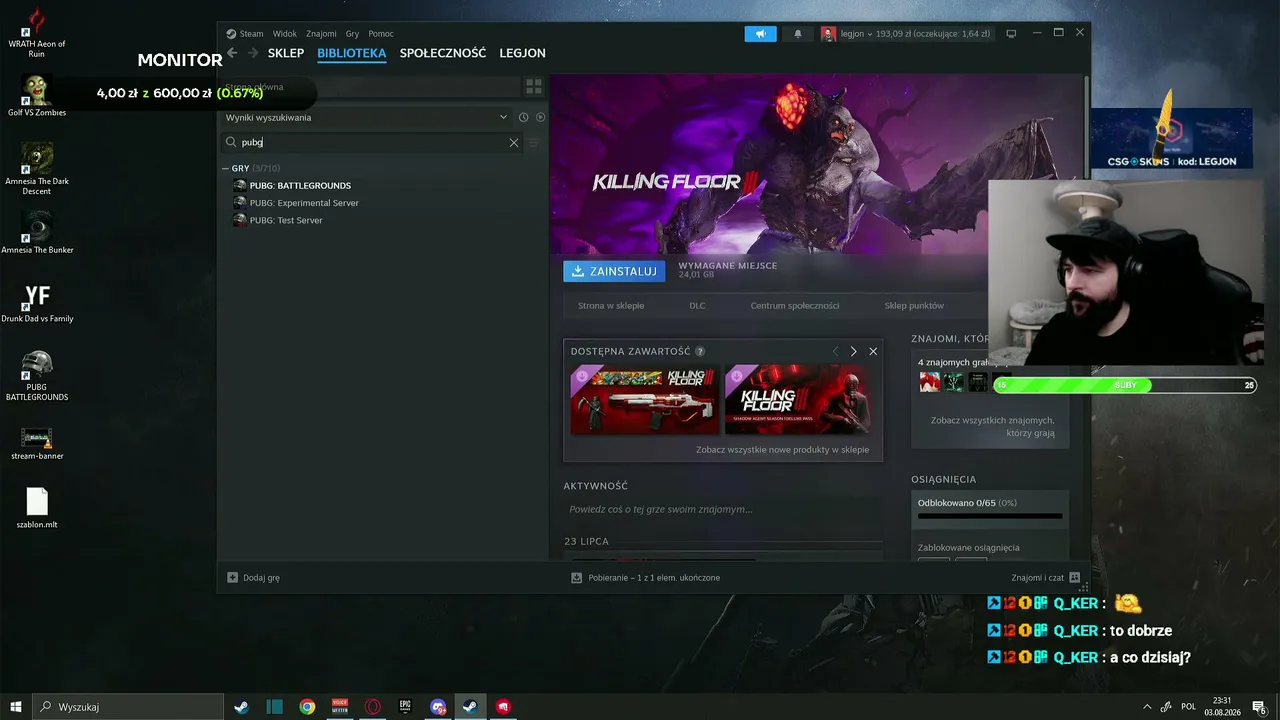The image size is (1280, 720).
Task: Open Sklep punktów link
Action: [914, 306]
